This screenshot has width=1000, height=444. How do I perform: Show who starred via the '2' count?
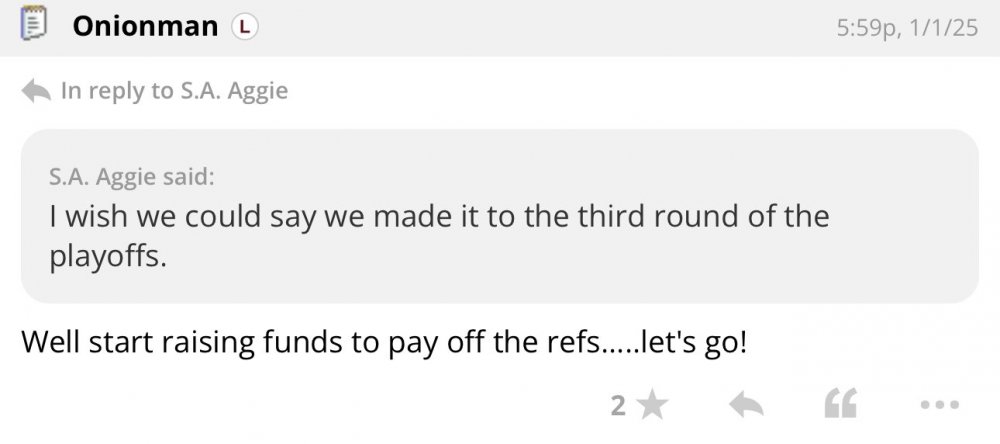[617, 405]
